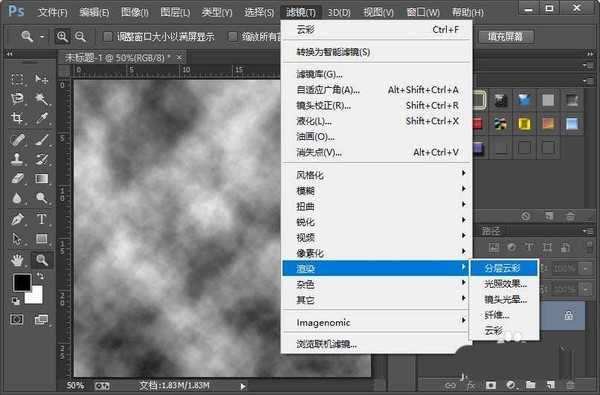Change screen mode icon
This screenshot has width=600, height=395.
coord(41,319)
